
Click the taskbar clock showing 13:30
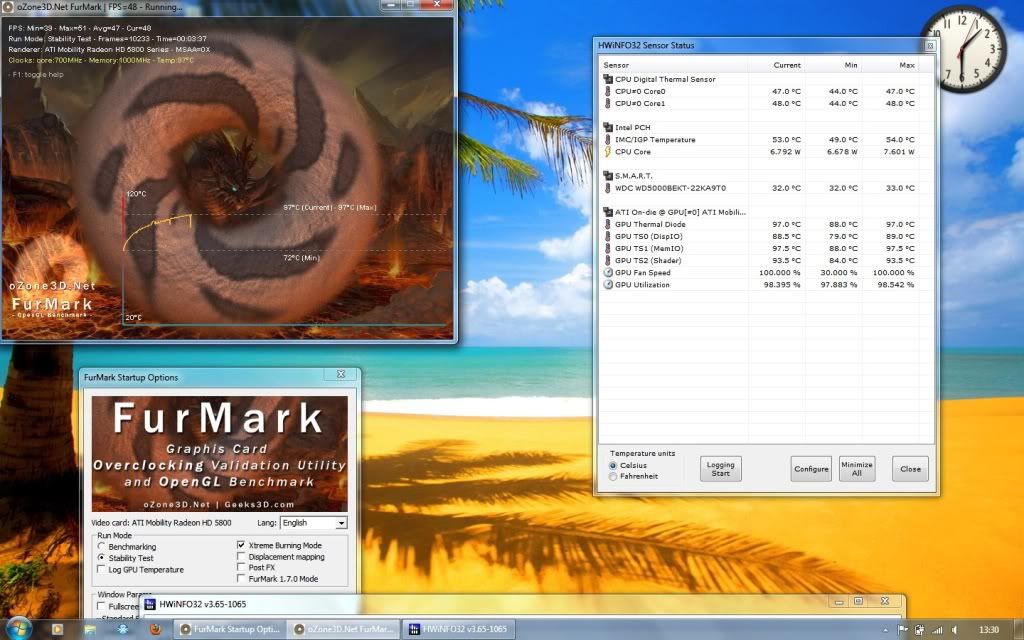(x=988, y=630)
